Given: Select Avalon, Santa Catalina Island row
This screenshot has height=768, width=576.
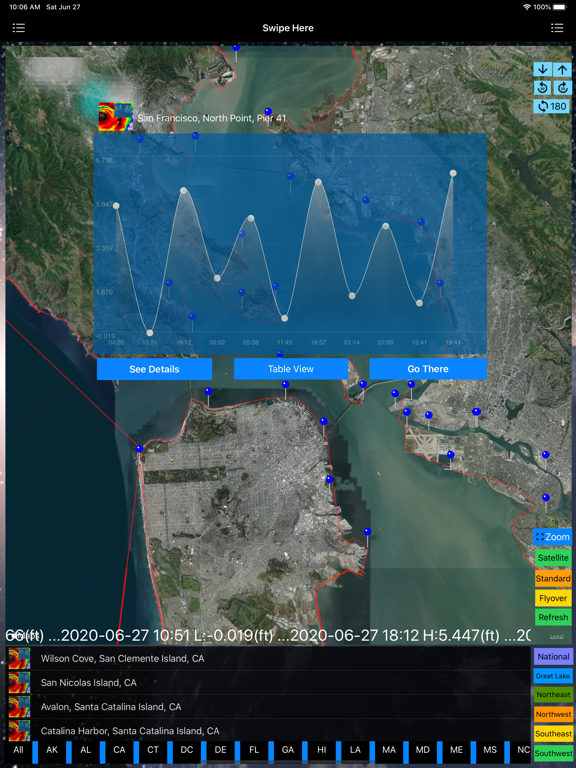Looking at the screenshot, I should click(268, 706).
